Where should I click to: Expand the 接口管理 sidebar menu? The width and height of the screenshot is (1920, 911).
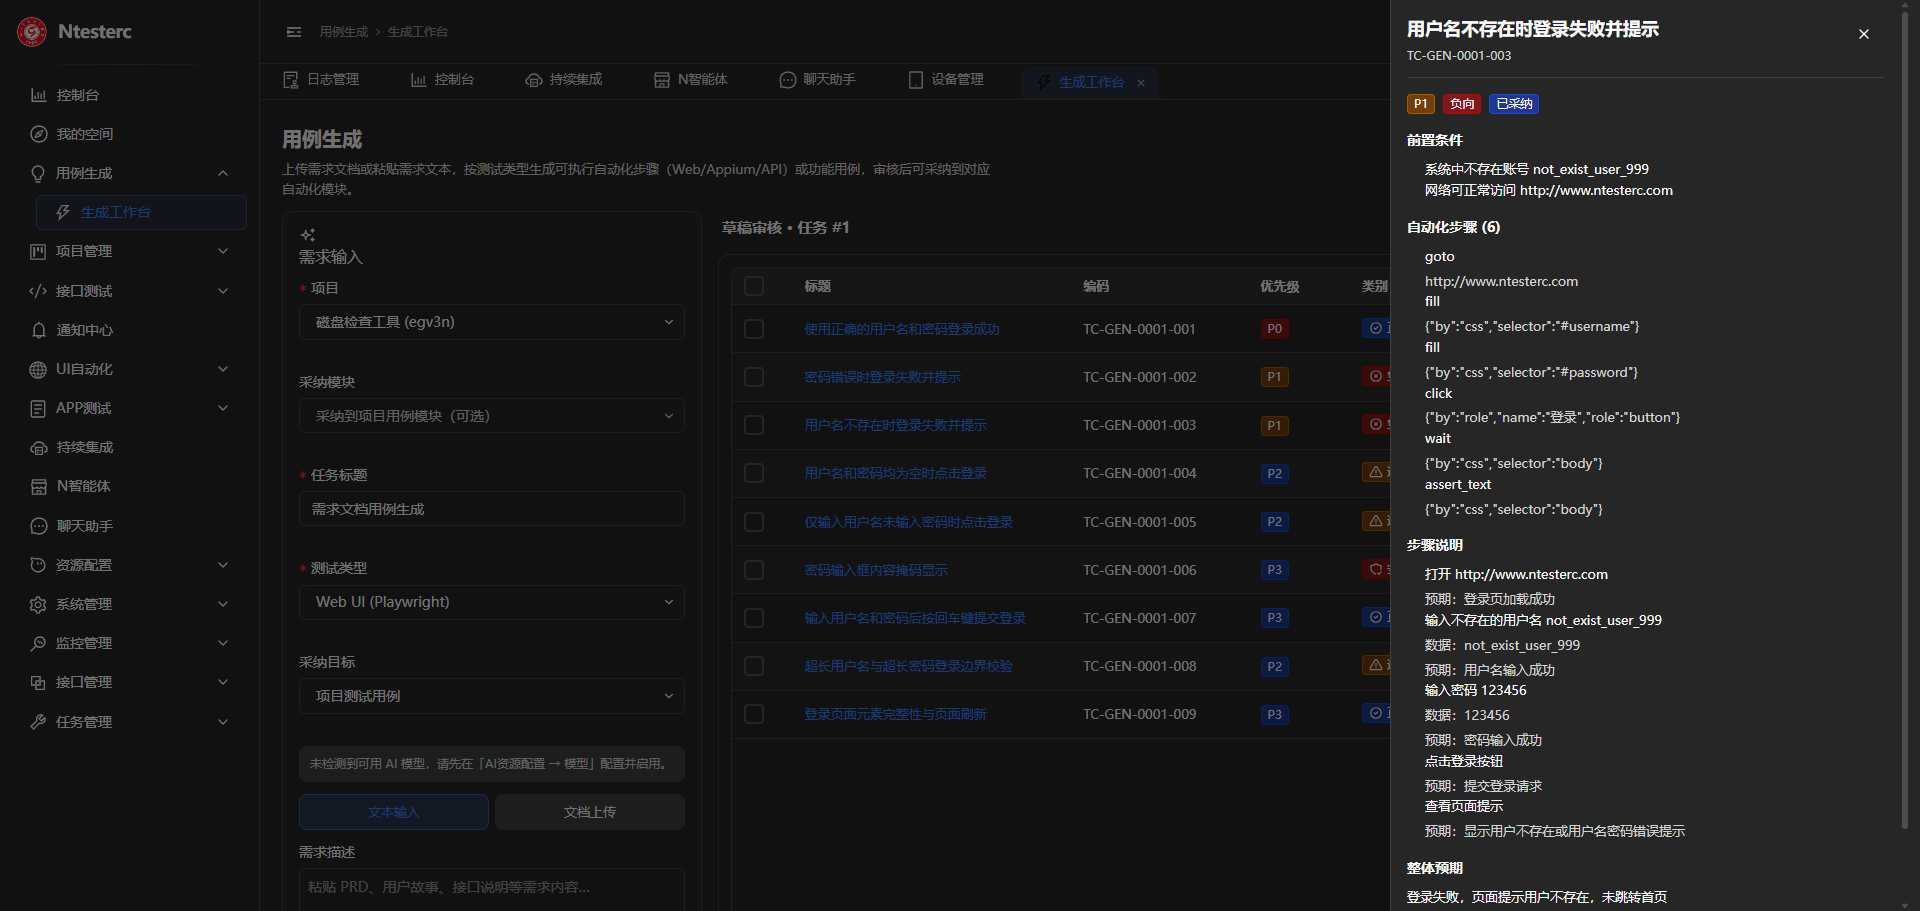223,682
